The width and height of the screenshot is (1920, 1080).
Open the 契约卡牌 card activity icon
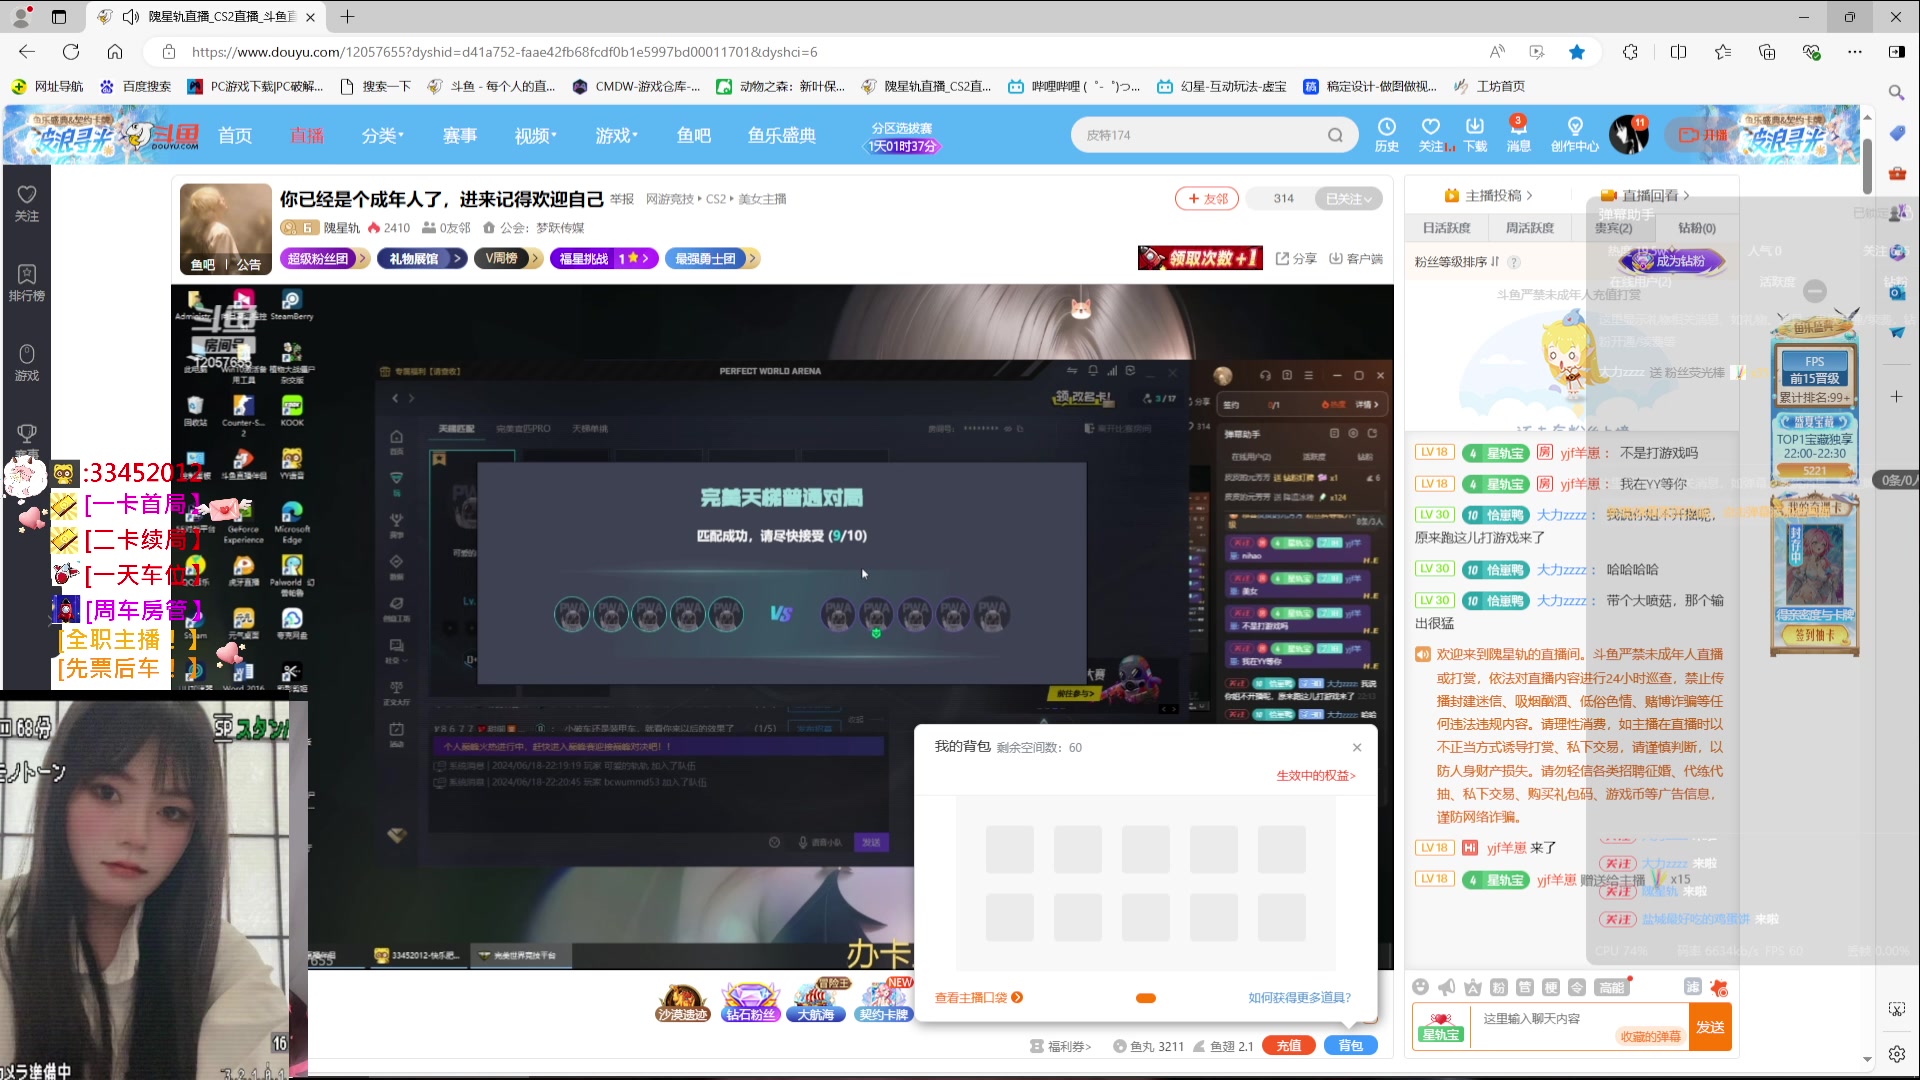tap(883, 1001)
